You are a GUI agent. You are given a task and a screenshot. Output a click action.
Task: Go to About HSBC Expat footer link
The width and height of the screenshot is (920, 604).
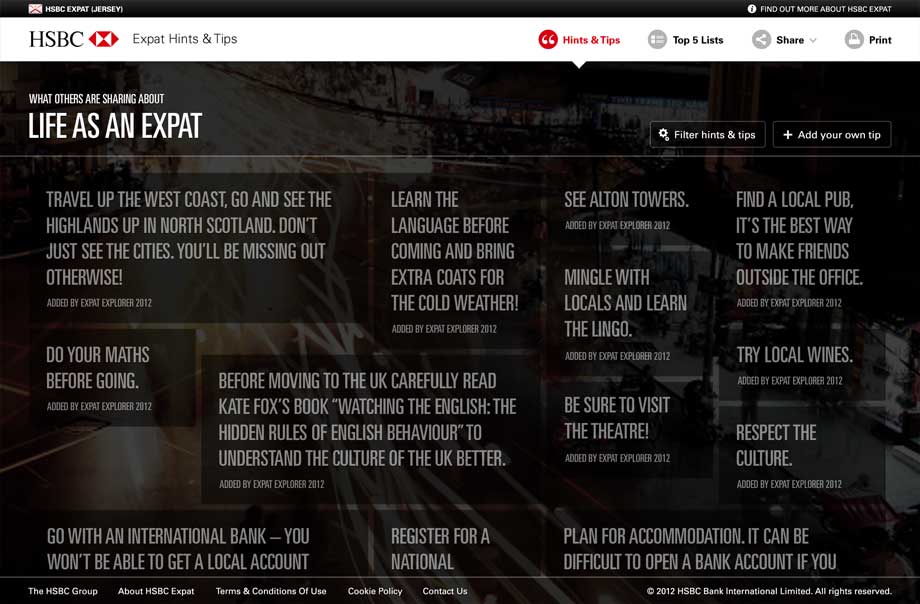tap(156, 591)
